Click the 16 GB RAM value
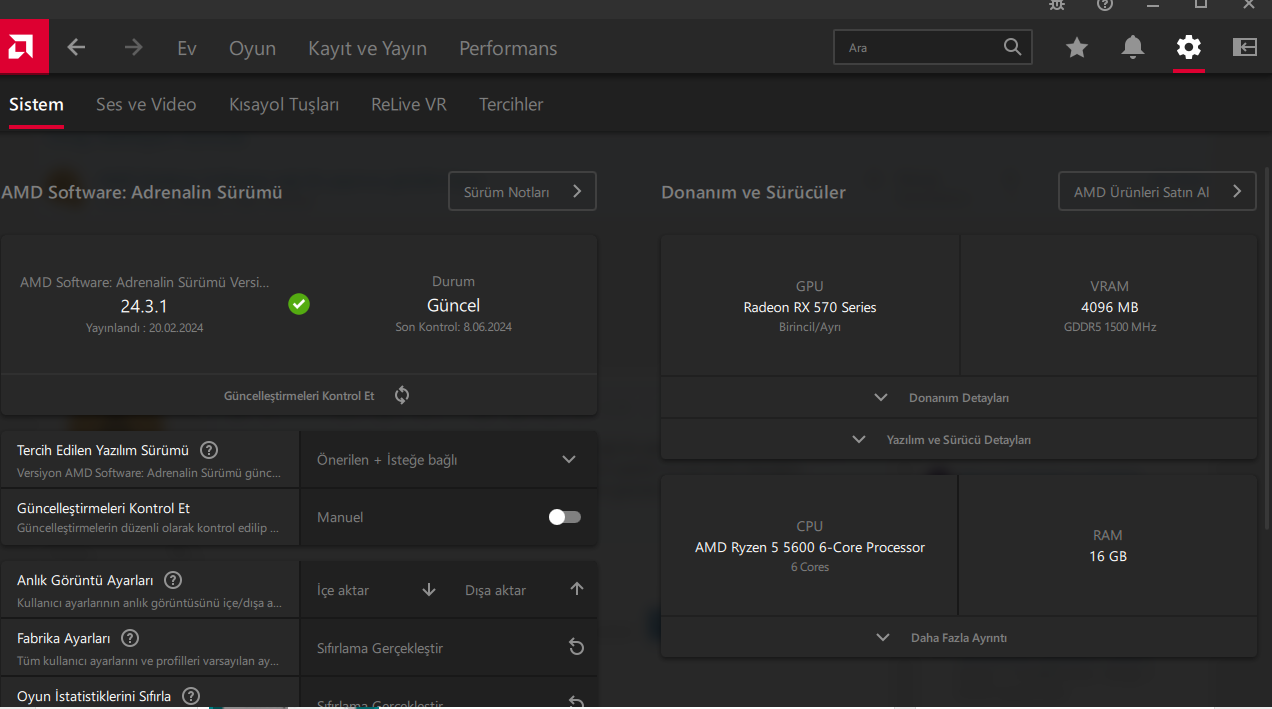 [x=1108, y=556]
